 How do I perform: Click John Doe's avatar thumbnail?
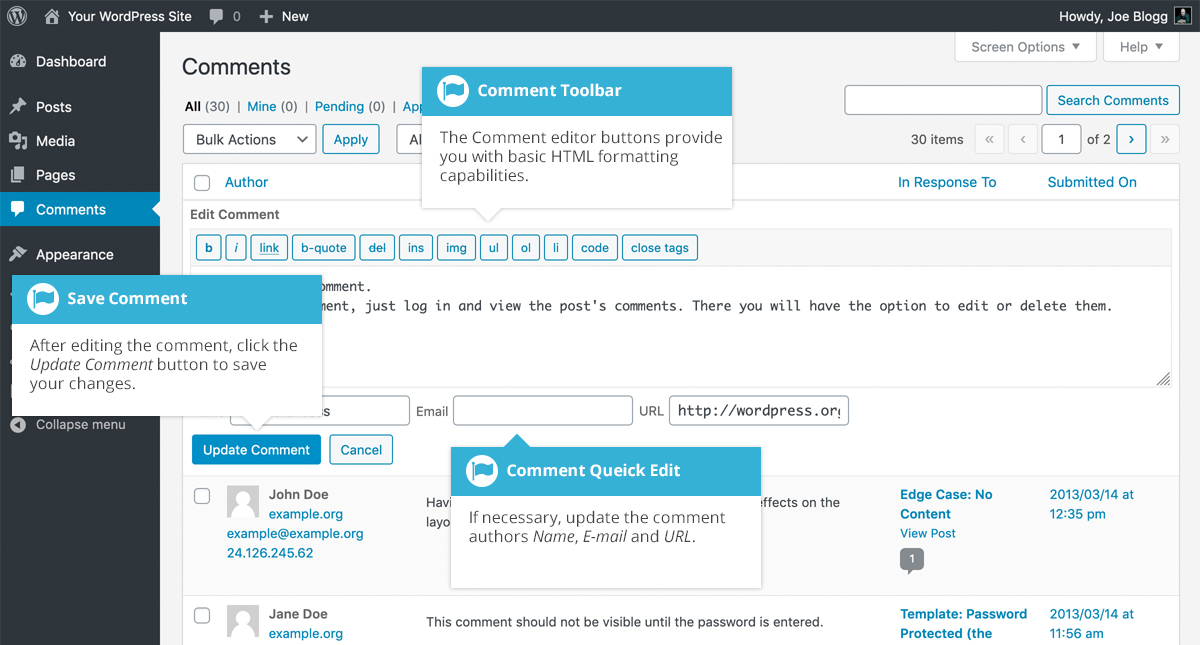pyautogui.click(x=243, y=502)
